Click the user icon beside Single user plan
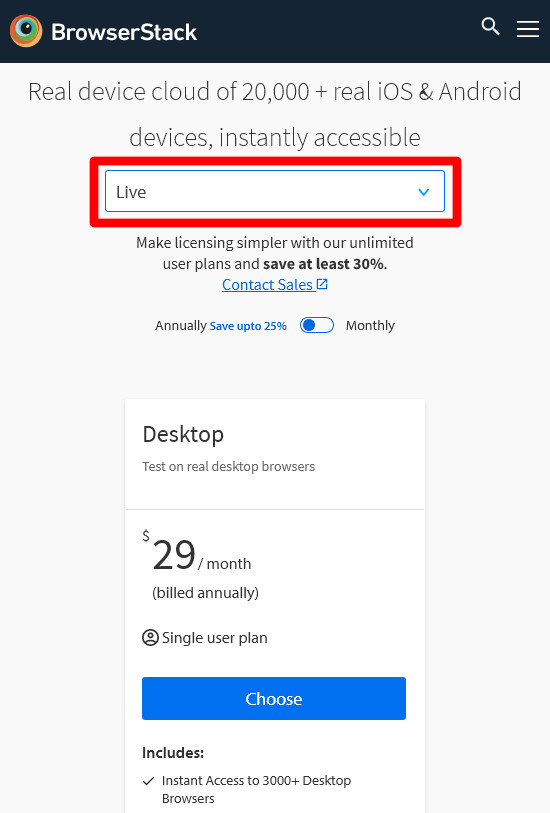This screenshot has width=550, height=813. tap(150, 637)
